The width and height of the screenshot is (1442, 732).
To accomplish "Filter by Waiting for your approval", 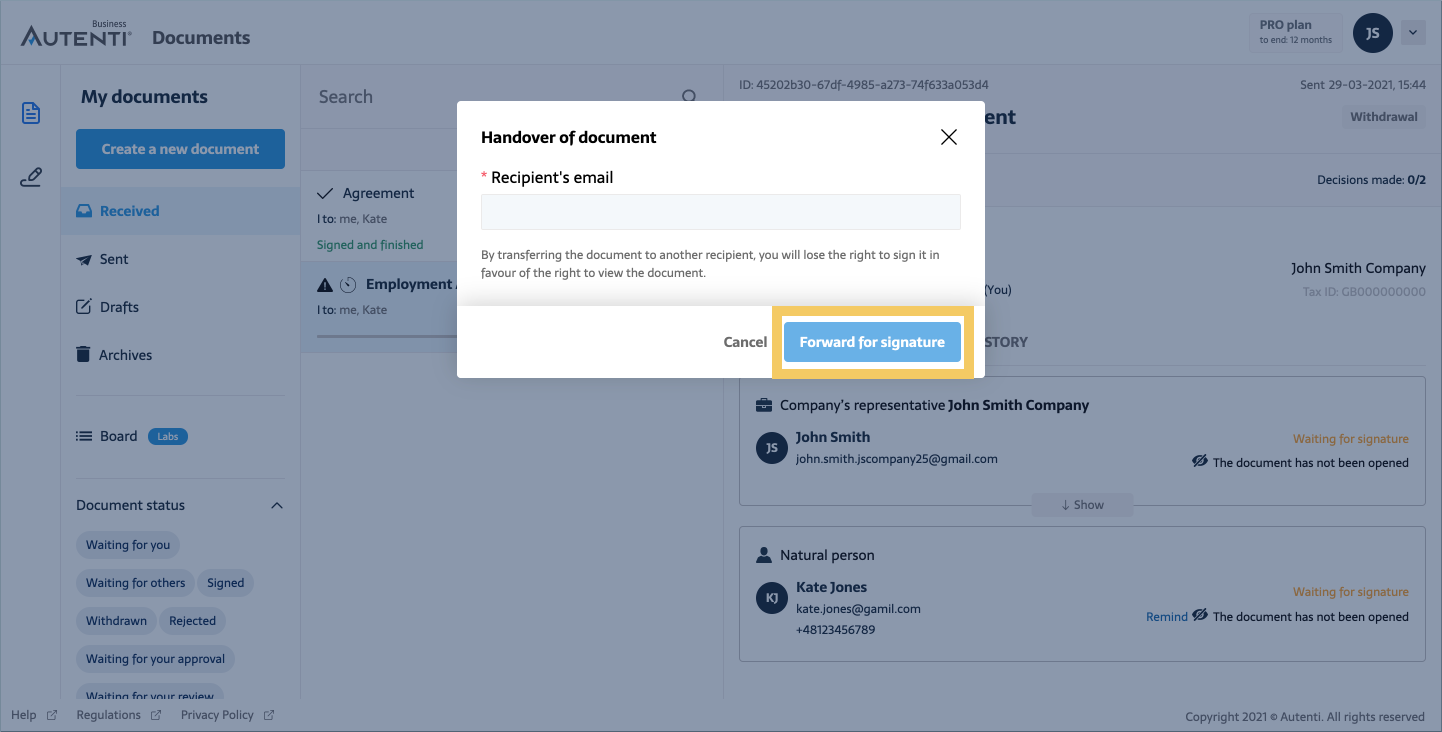I will tap(156, 659).
